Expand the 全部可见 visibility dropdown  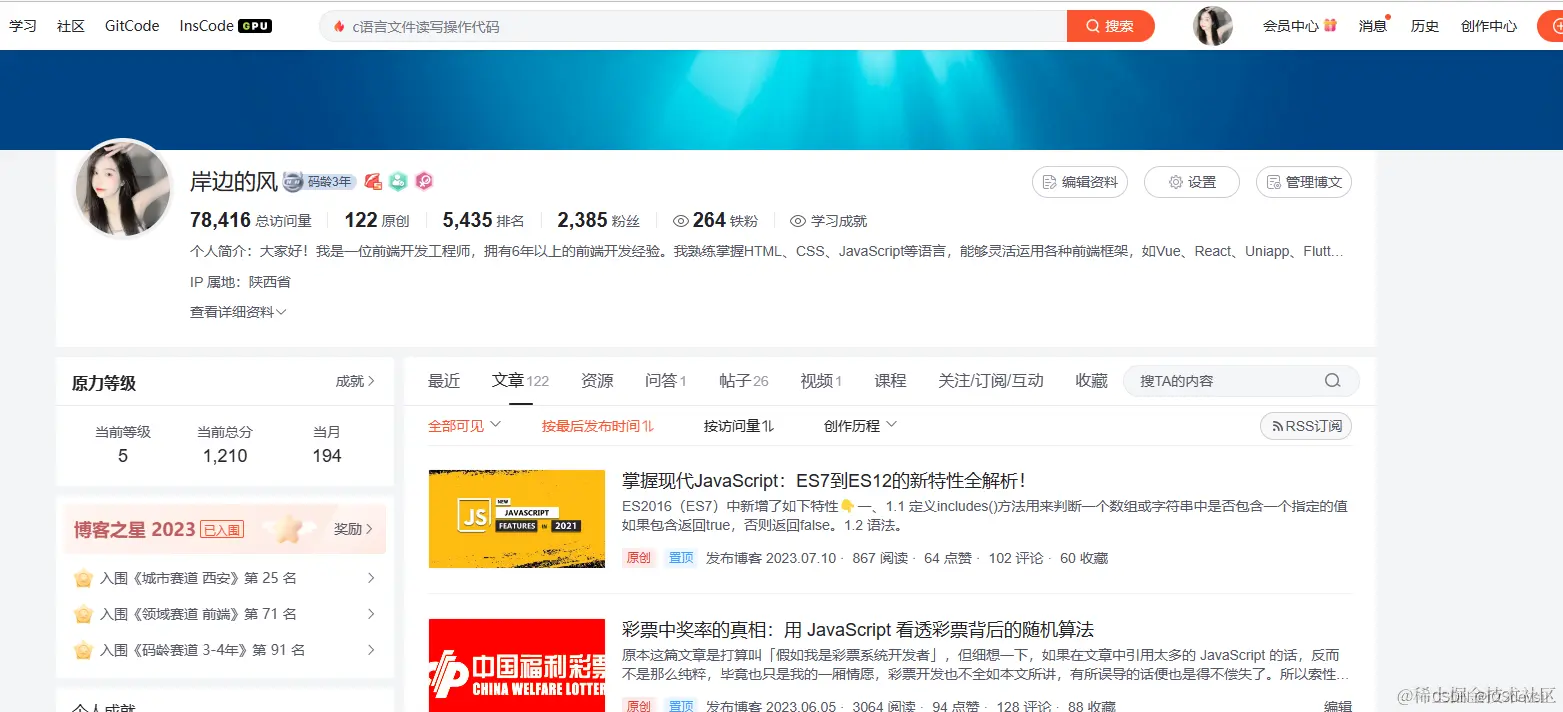point(463,424)
